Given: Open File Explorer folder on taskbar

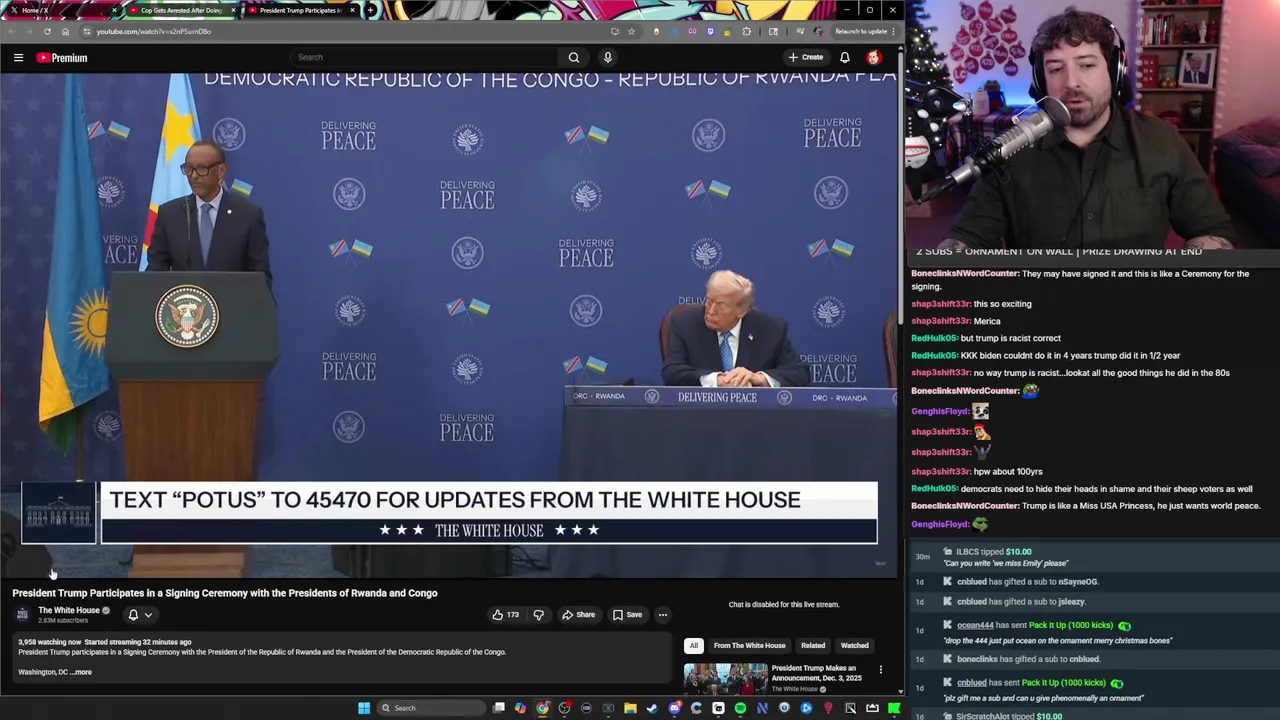Looking at the screenshot, I should (x=630, y=708).
